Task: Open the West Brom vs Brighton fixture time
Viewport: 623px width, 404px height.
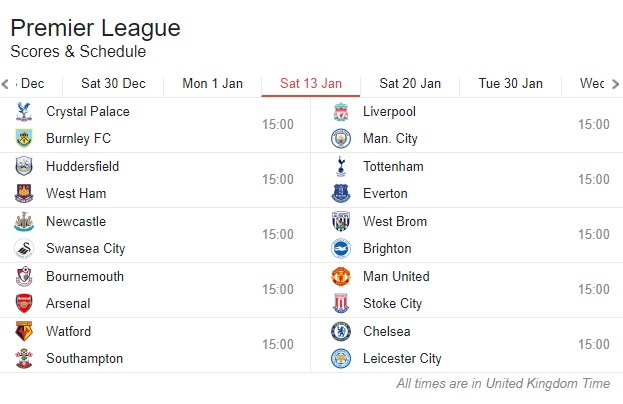Action: [x=594, y=234]
